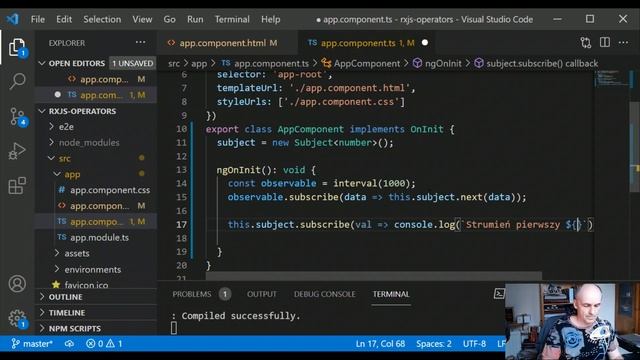The height and width of the screenshot is (360, 640).
Task: Click the ngOnInit method breadcrumb
Action: click(437, 63)
